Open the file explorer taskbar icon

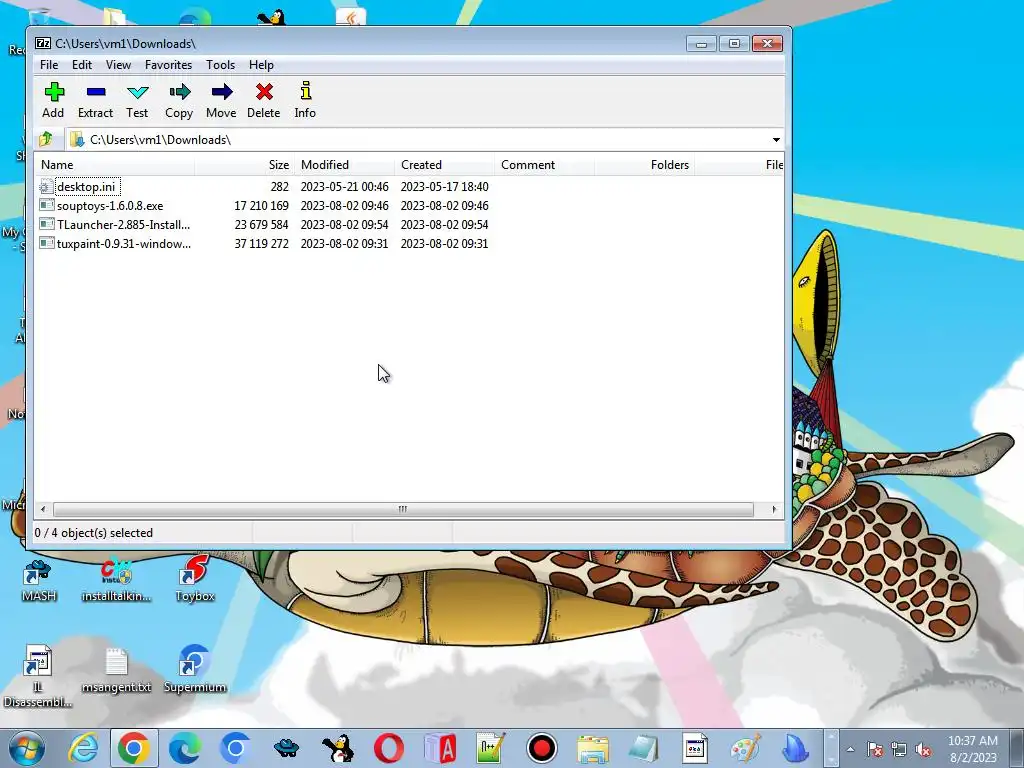pyautogui.click(x=592, y=748)
